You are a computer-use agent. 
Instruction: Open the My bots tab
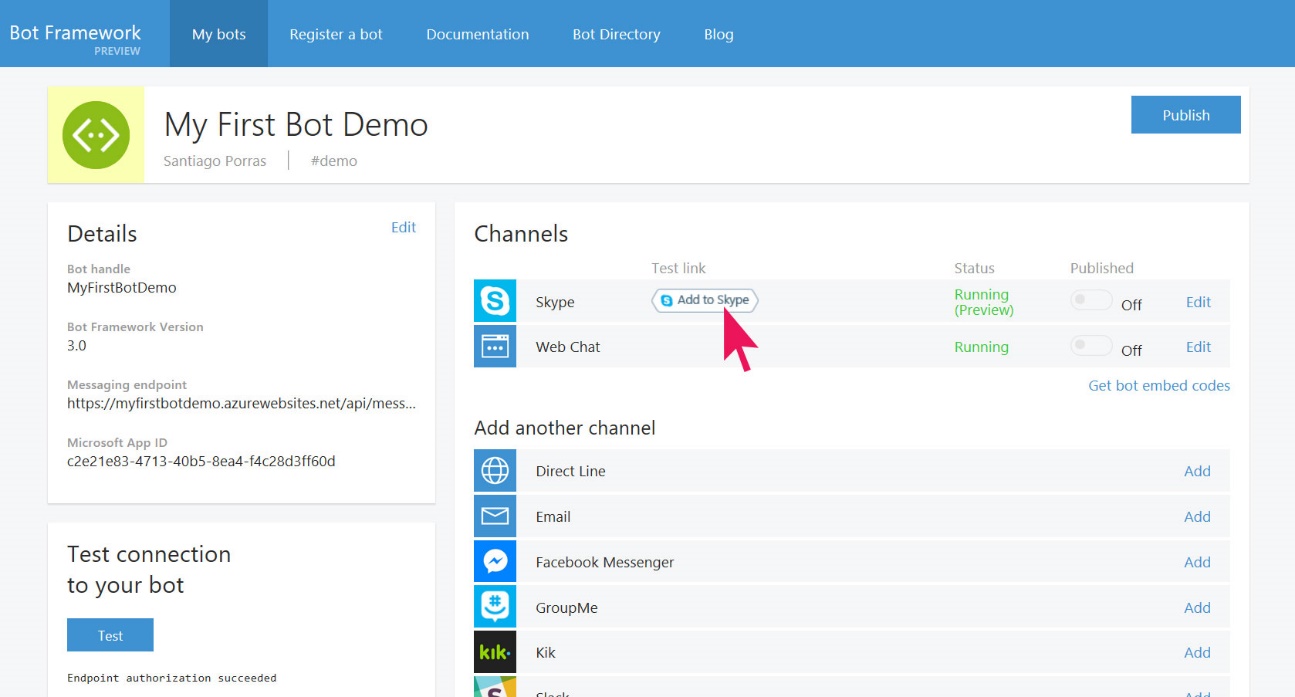click(219, 34)
